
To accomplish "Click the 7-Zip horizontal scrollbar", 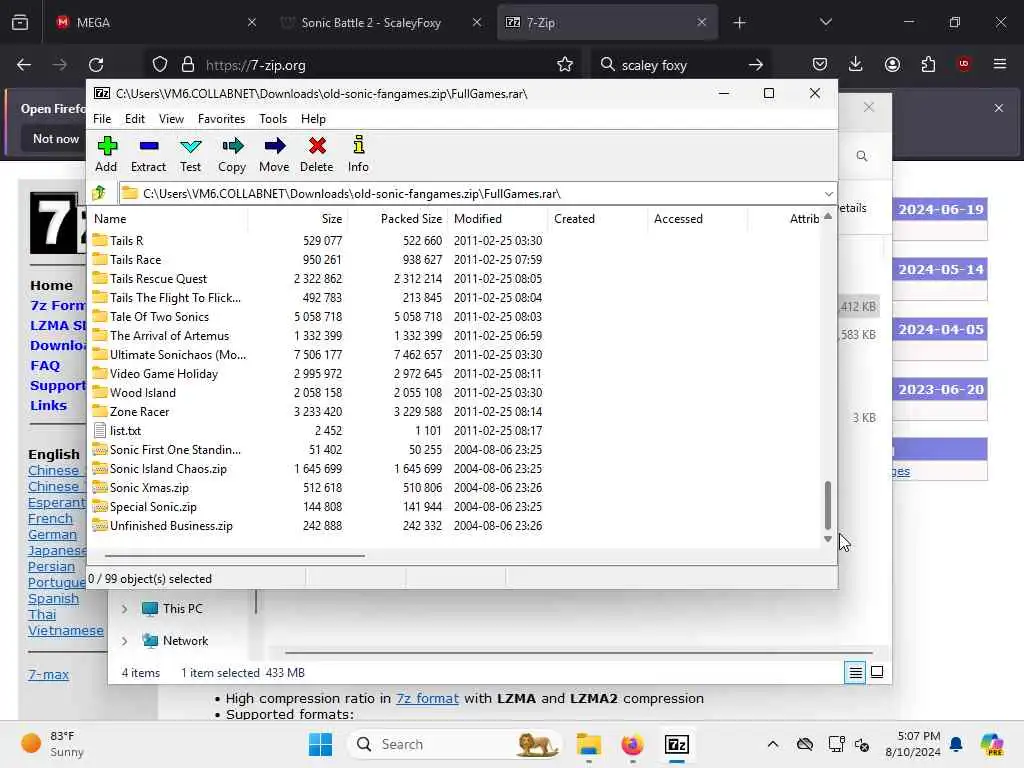I will coord(234,556).
